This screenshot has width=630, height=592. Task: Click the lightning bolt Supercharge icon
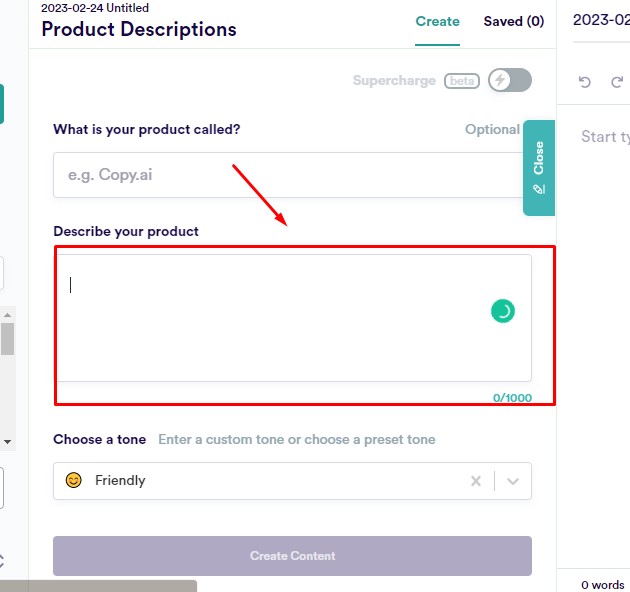(x=500, y=80)
